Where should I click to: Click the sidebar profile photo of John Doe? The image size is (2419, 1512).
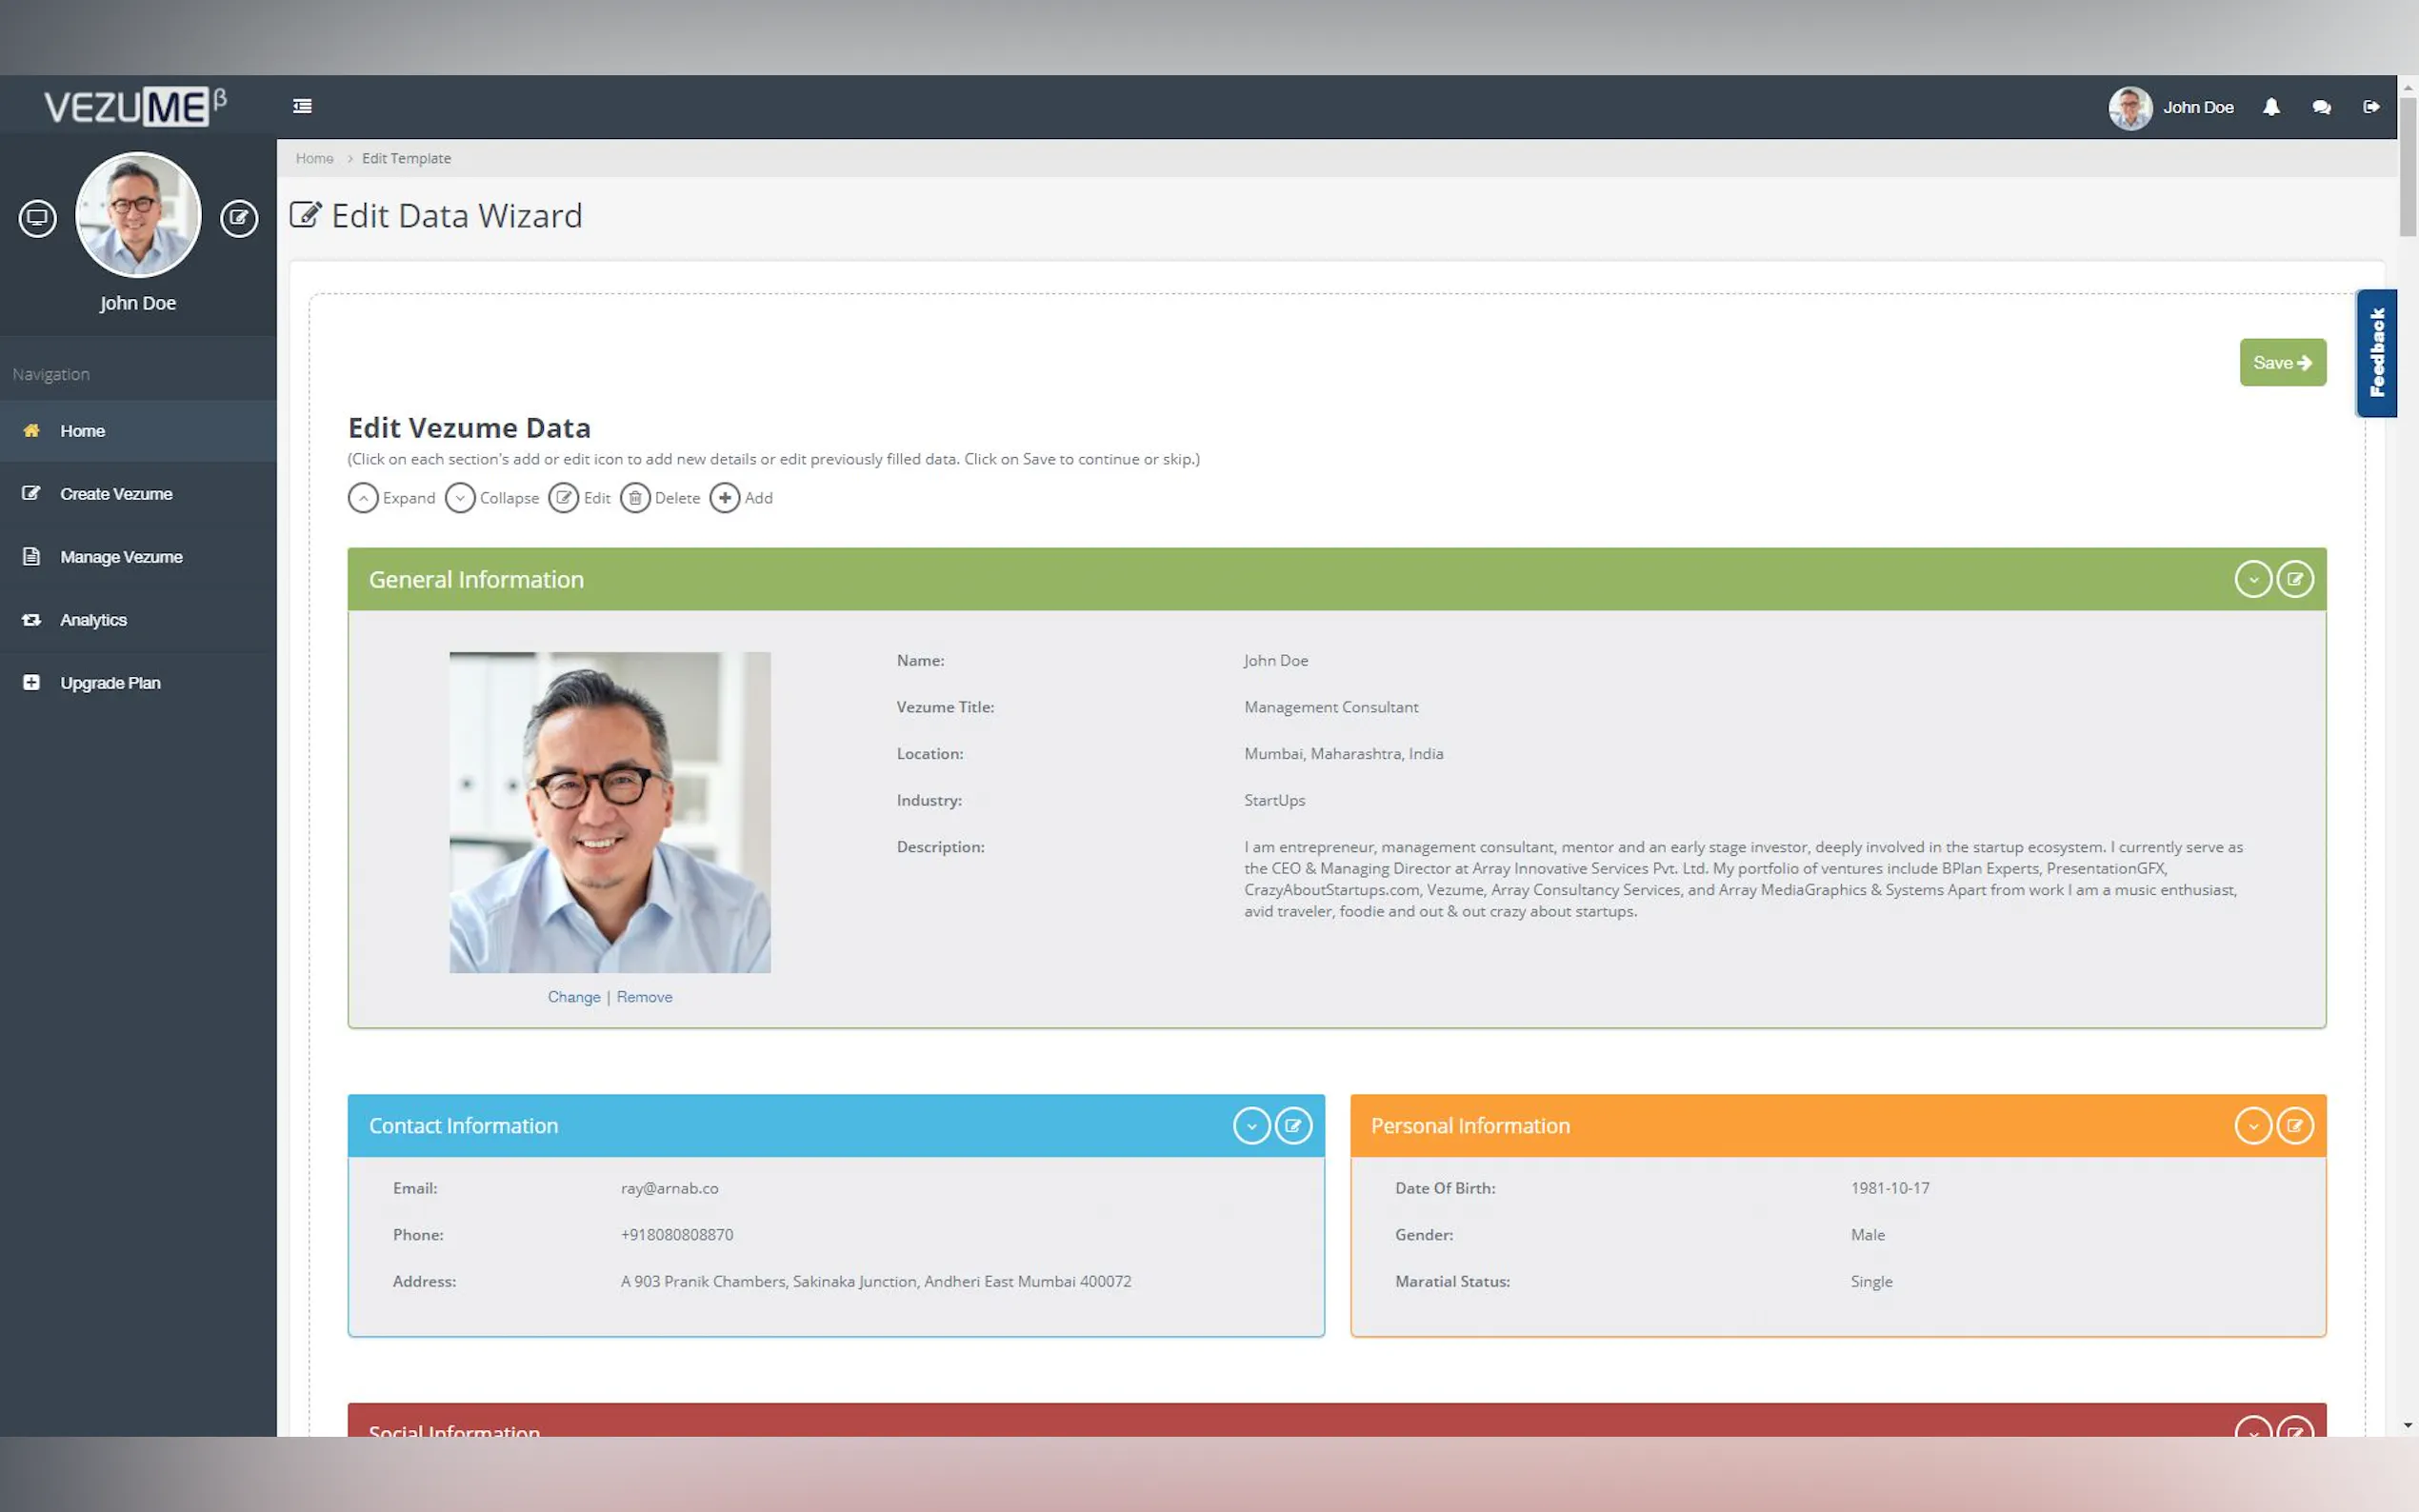138,214
